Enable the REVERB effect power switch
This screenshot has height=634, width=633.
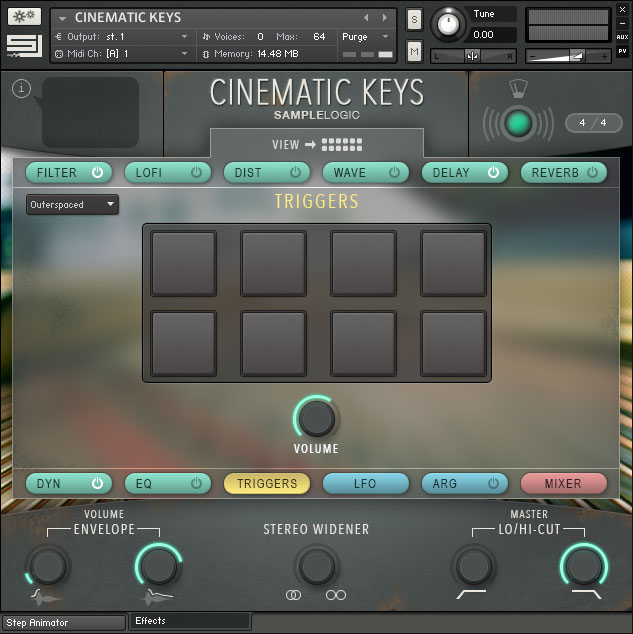pyautogui.click(x=593, y=172)
